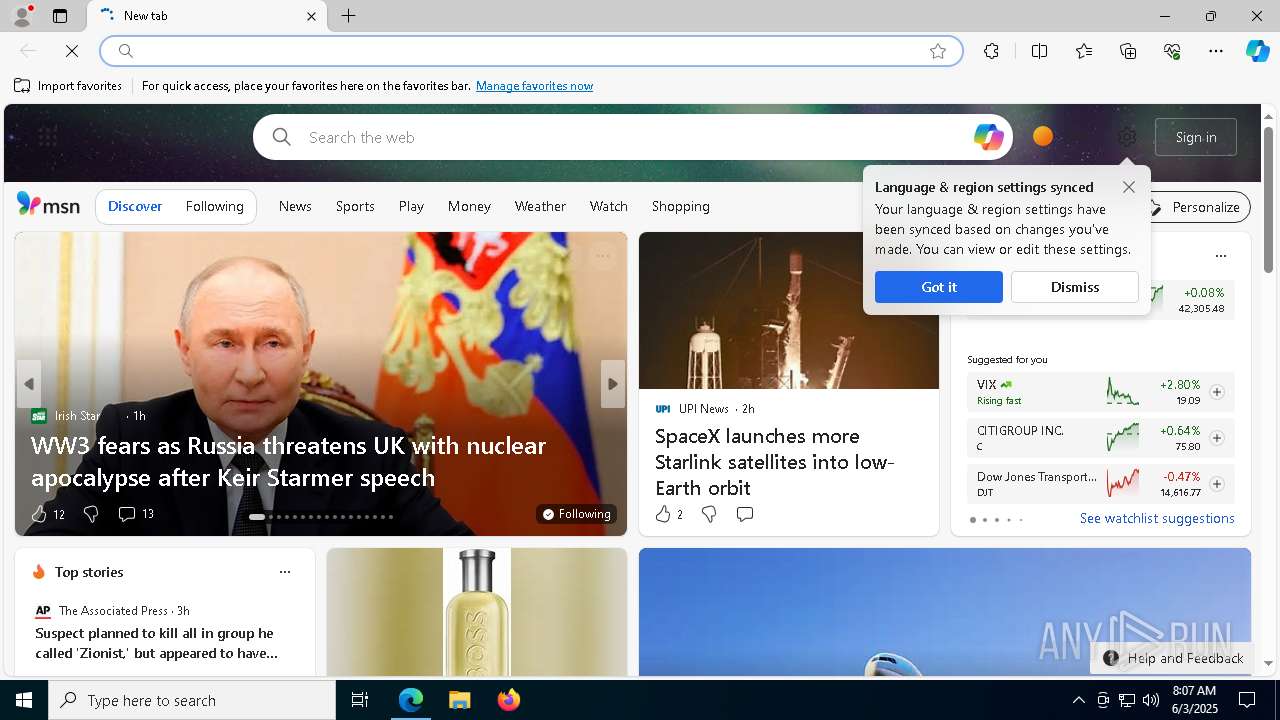Open Split screen view

pyautogui.click(x=1039, y=51)
